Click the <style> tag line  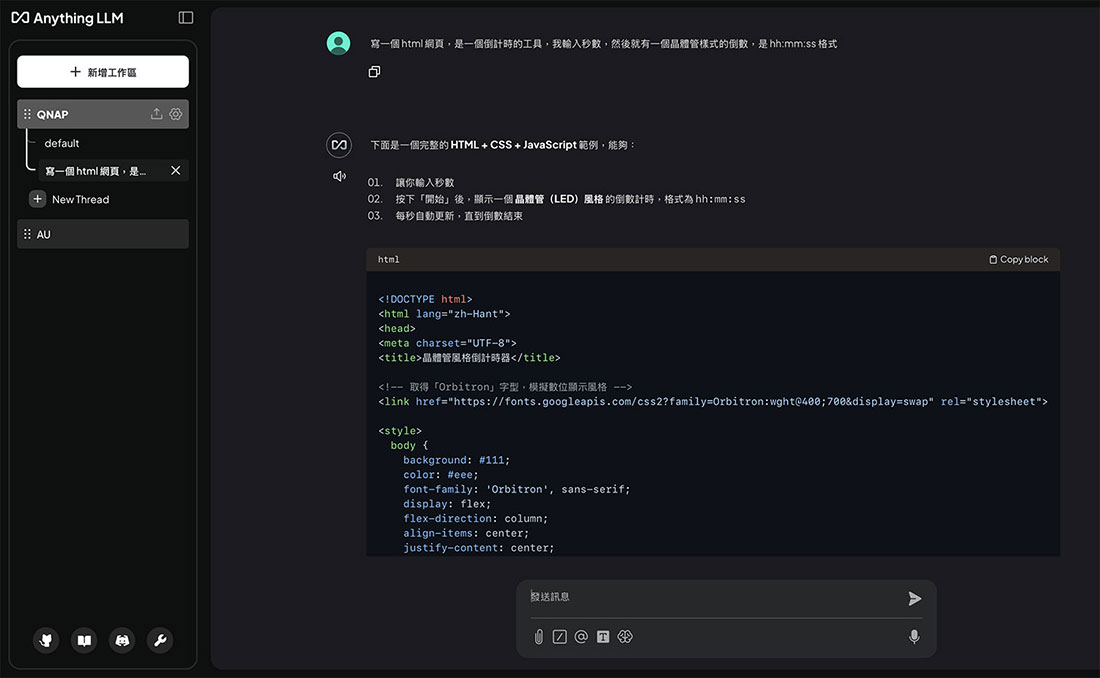[x=400, y=431]
